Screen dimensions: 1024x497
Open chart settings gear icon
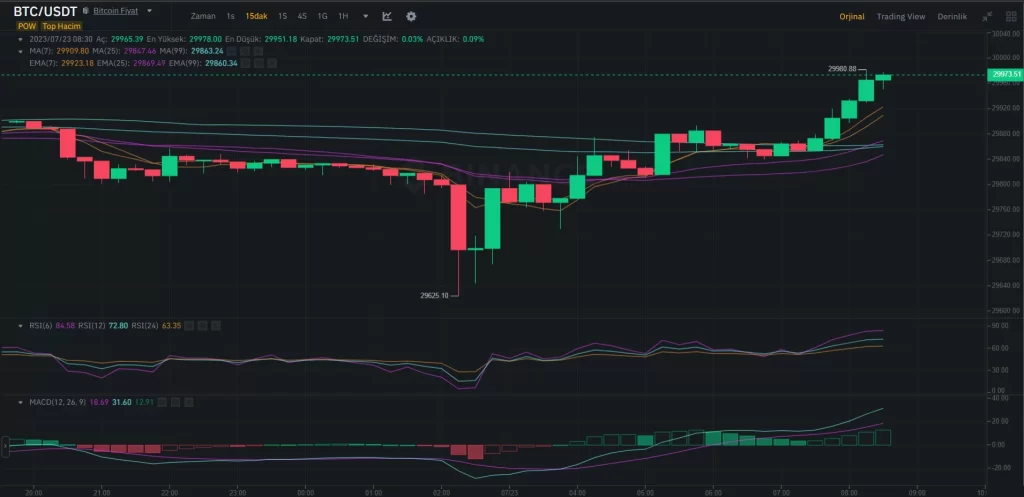[411, 17]
